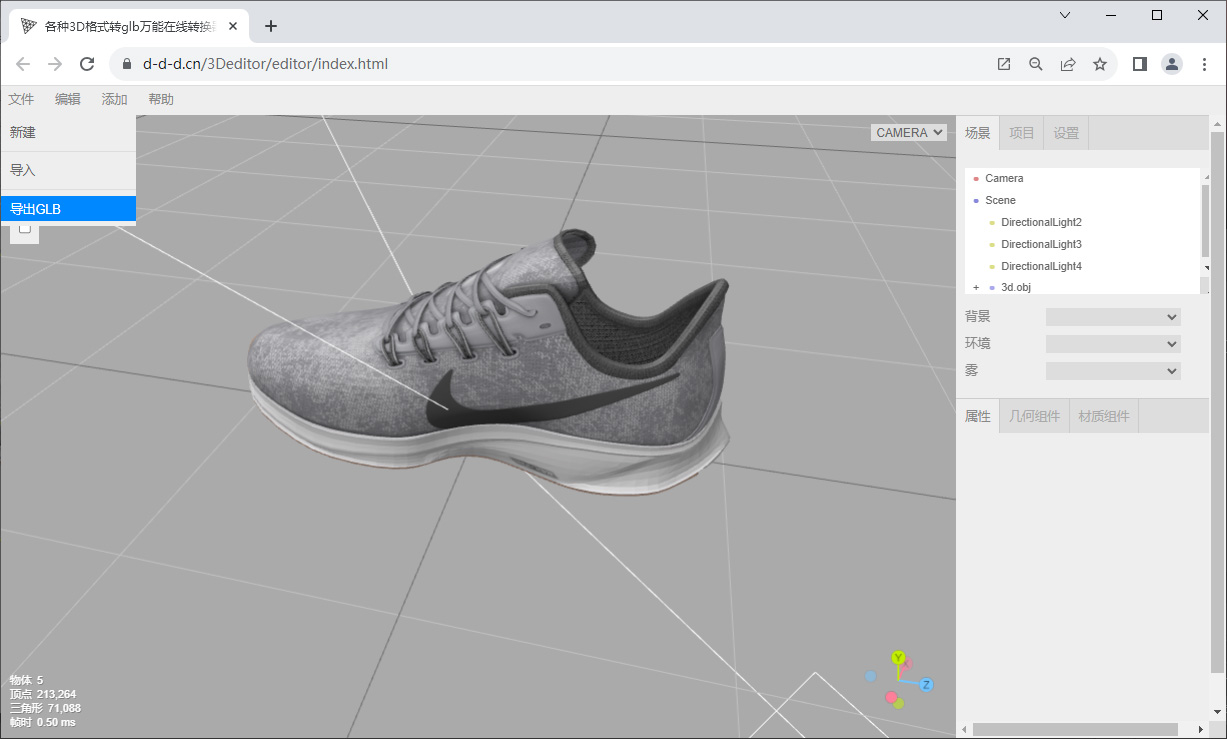Bookmark this page with the star
The height and width of the screenshot is (739, 1227).
coord(1100,64)
